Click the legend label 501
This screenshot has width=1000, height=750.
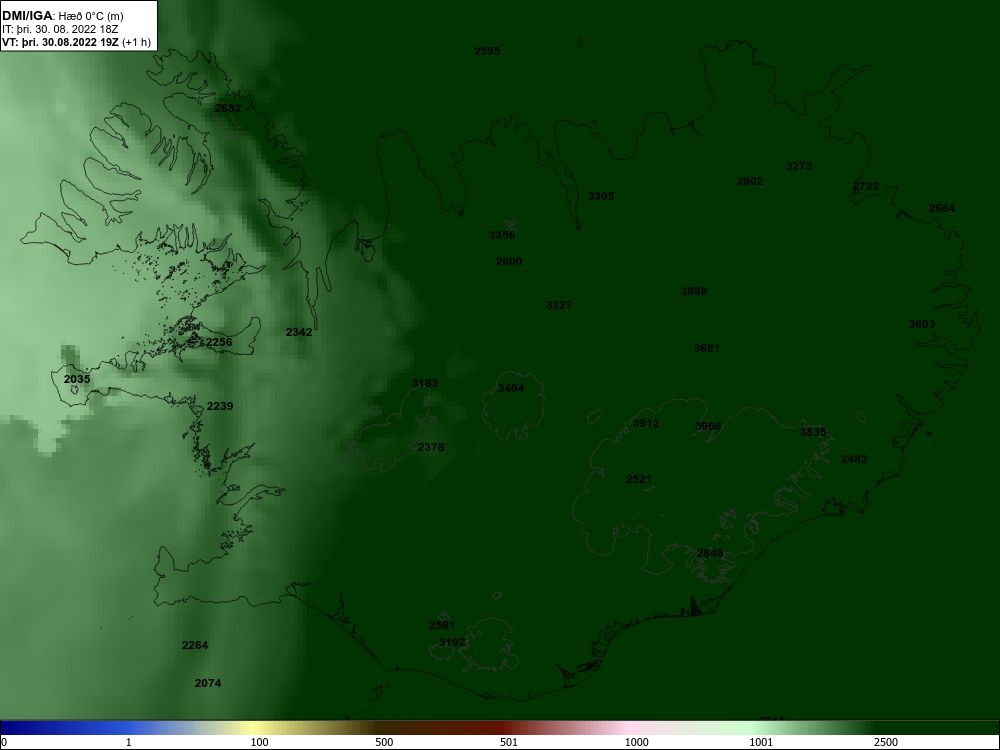pyautogui.click(x=509, y=742)
